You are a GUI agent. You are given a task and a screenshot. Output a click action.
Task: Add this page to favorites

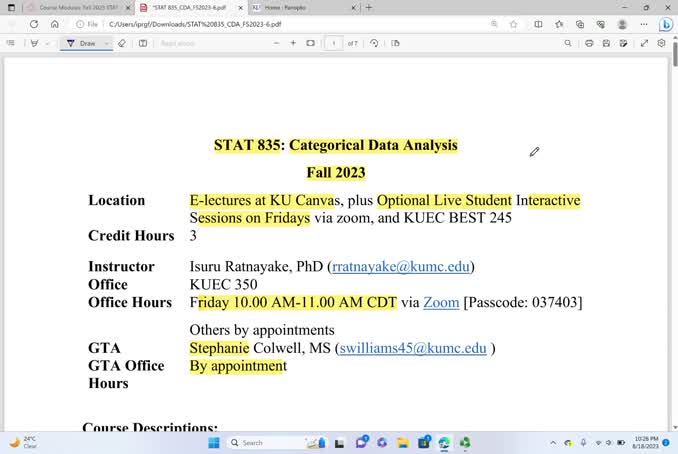pos(513,24)
